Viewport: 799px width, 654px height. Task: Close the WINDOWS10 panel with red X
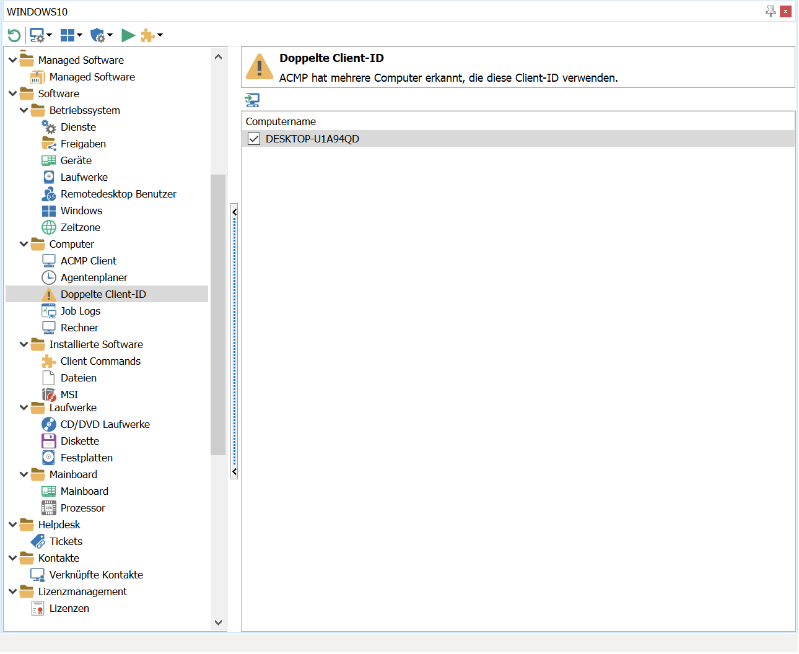[x=786, y=11]
